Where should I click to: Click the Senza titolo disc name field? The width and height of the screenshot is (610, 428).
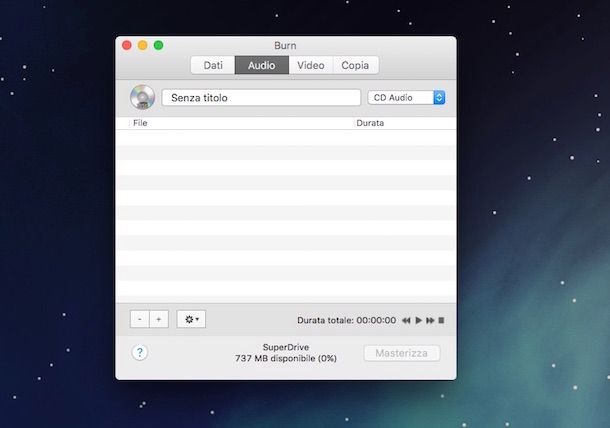[x=262, y=98]
